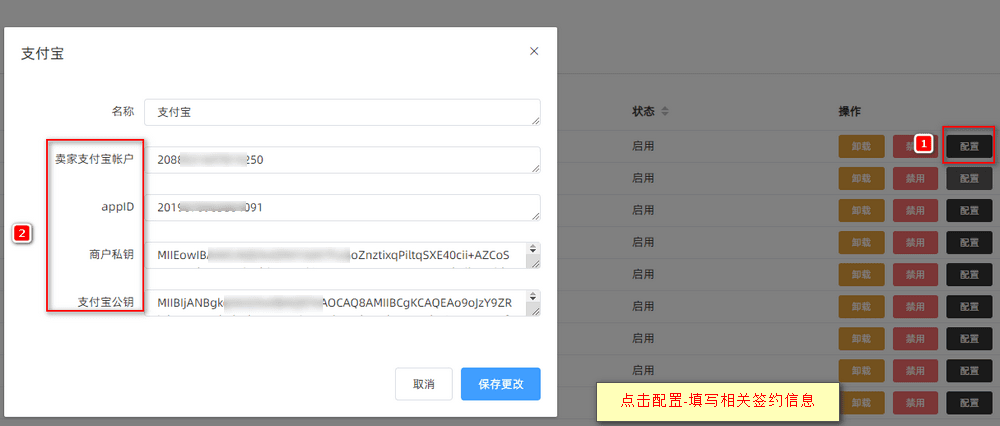
Task: Close the 支付宝 dialog with the X icon
Action: coord(534,51)
